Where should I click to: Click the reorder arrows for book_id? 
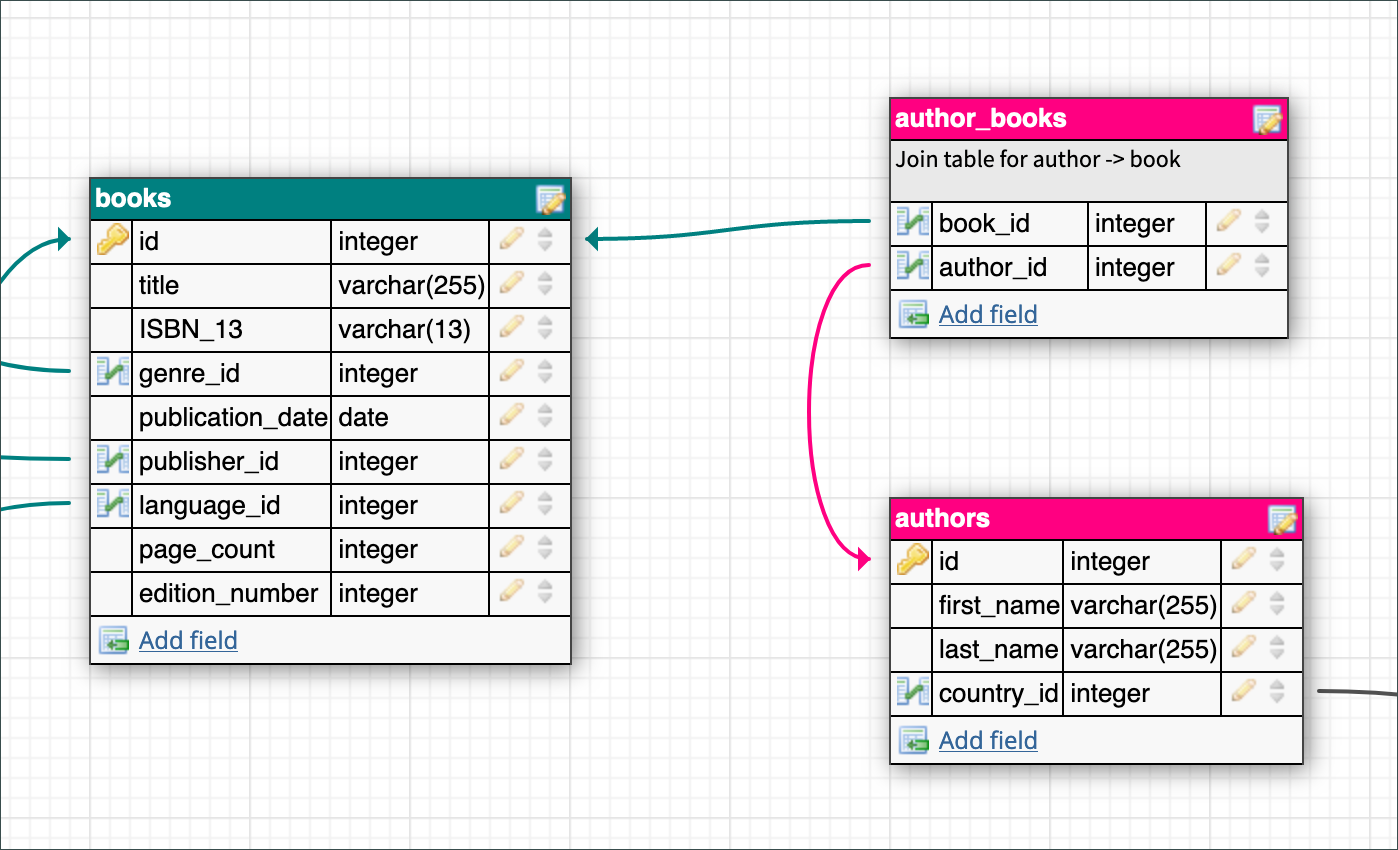coord(1262,223)
